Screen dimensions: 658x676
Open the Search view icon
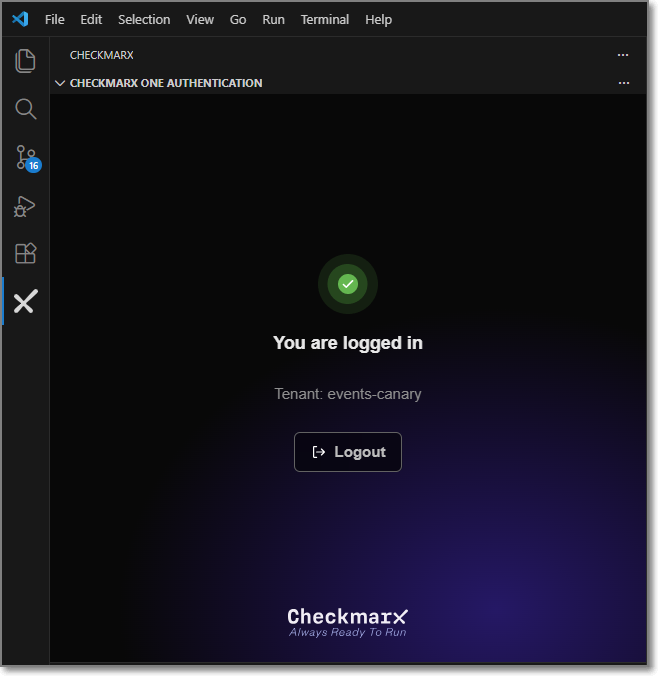(25, 109)
